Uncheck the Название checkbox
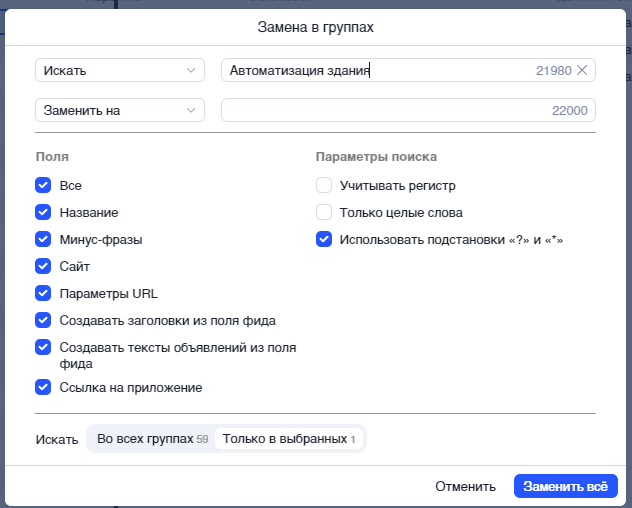Viewport: 632px width, 508px height. pos(43,213)
